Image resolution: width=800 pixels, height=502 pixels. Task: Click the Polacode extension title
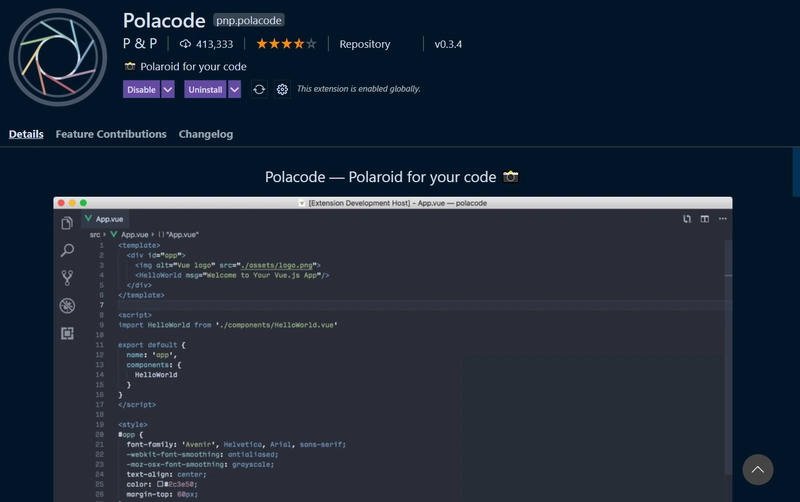[164, 20]
